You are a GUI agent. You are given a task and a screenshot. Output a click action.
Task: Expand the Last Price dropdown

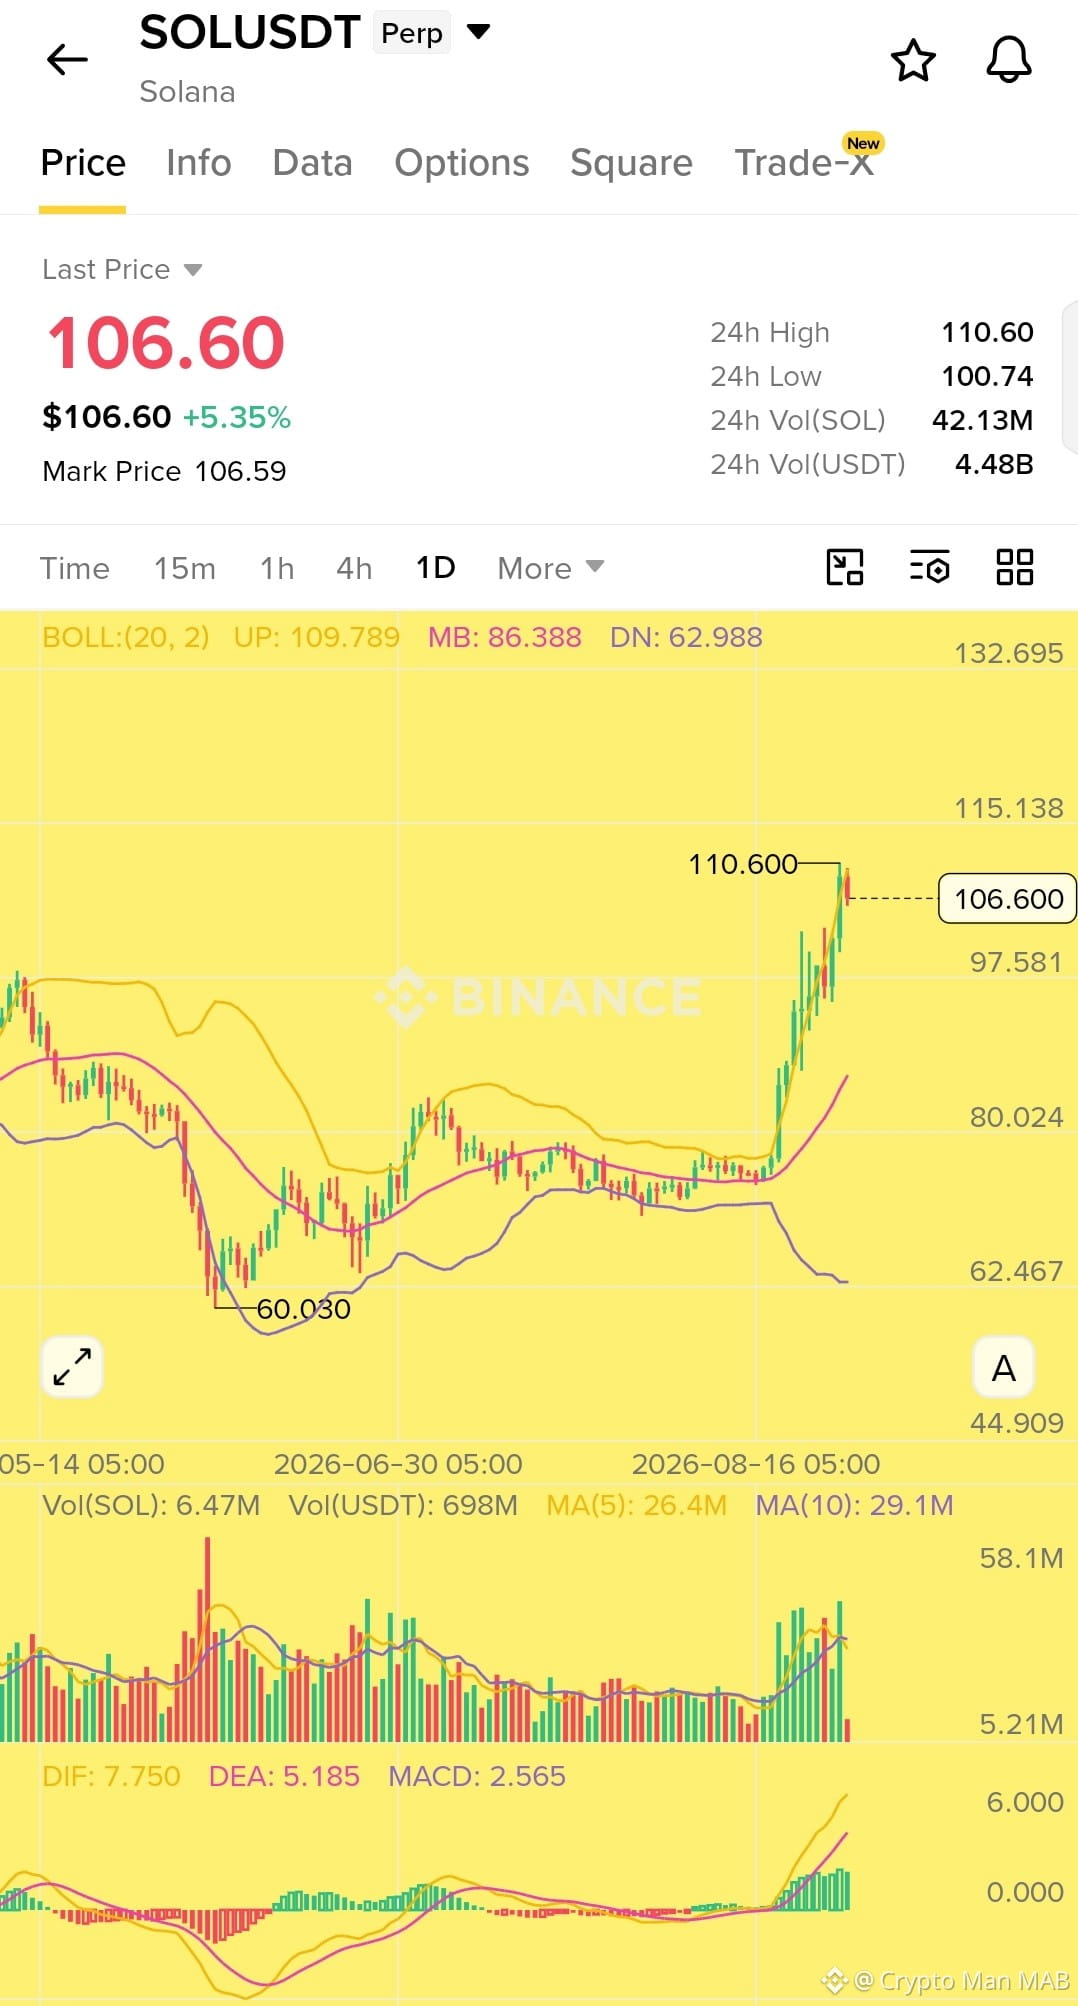point(193,270)
